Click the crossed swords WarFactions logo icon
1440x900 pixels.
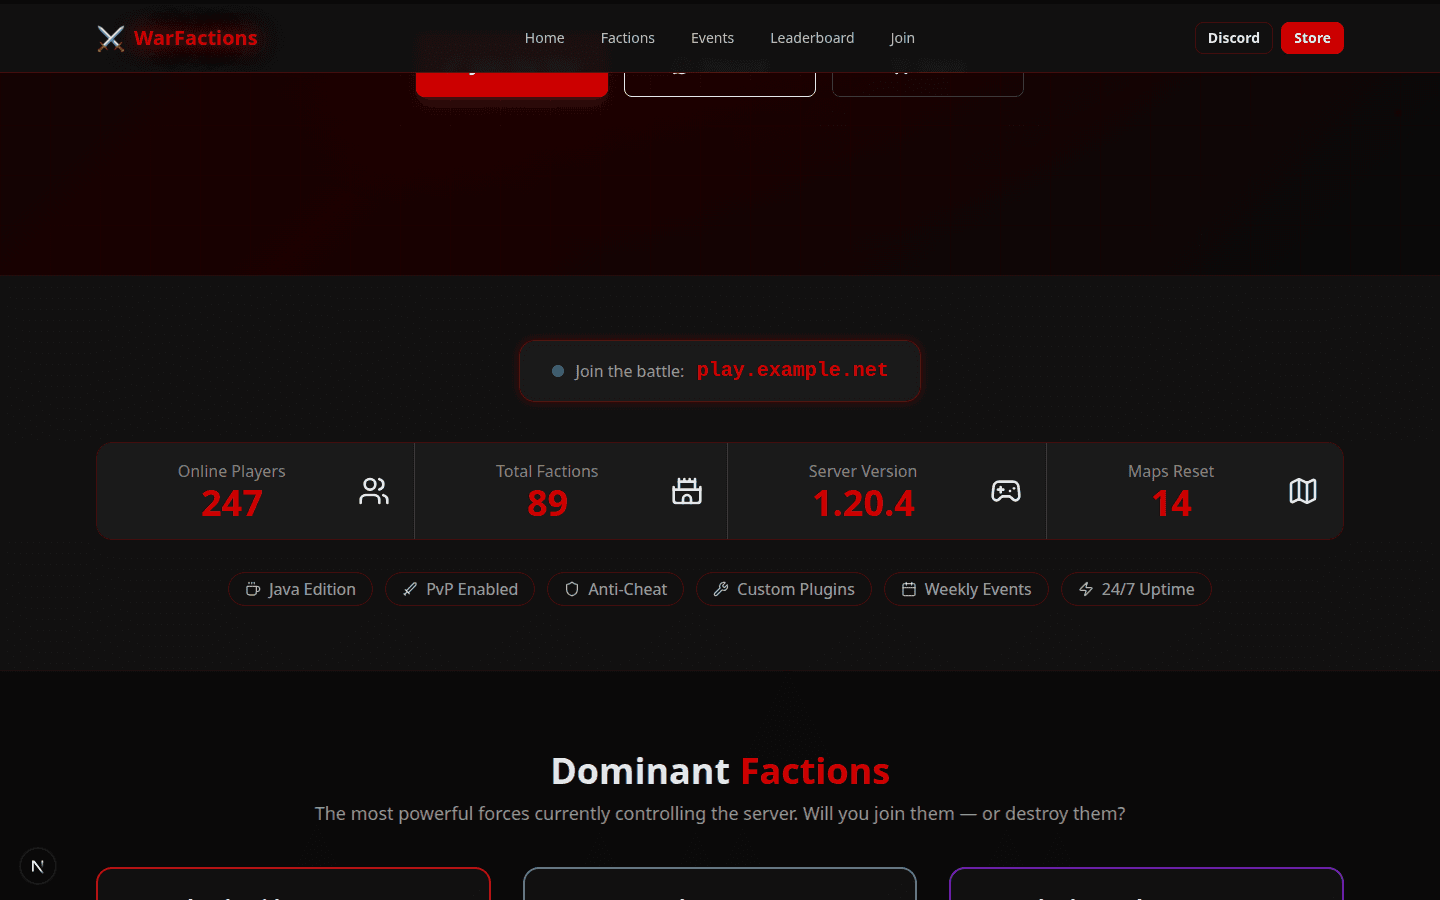coord(110,37)
